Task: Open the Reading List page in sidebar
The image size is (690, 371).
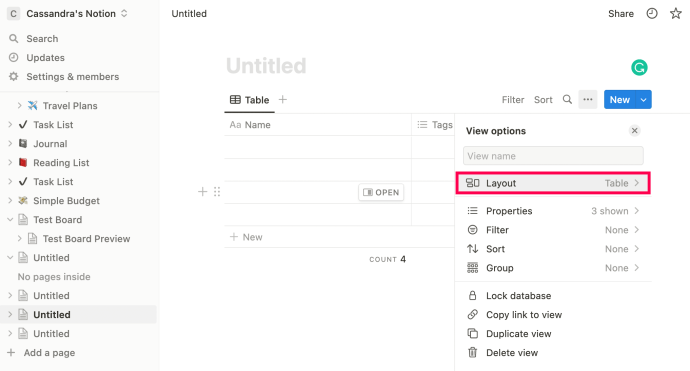Action: (61, 163)
